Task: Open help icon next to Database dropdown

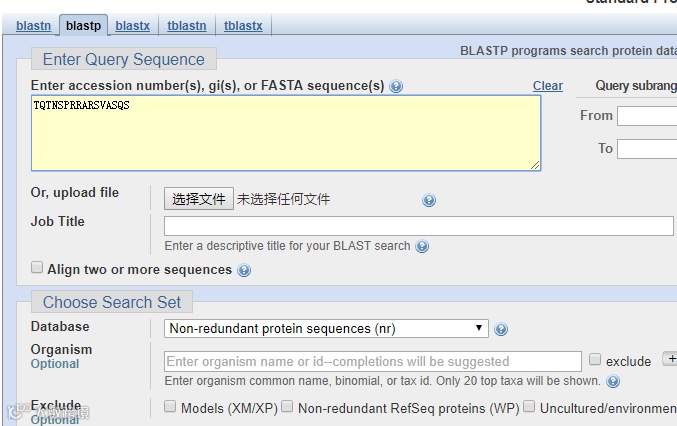Action: point(501,329)
